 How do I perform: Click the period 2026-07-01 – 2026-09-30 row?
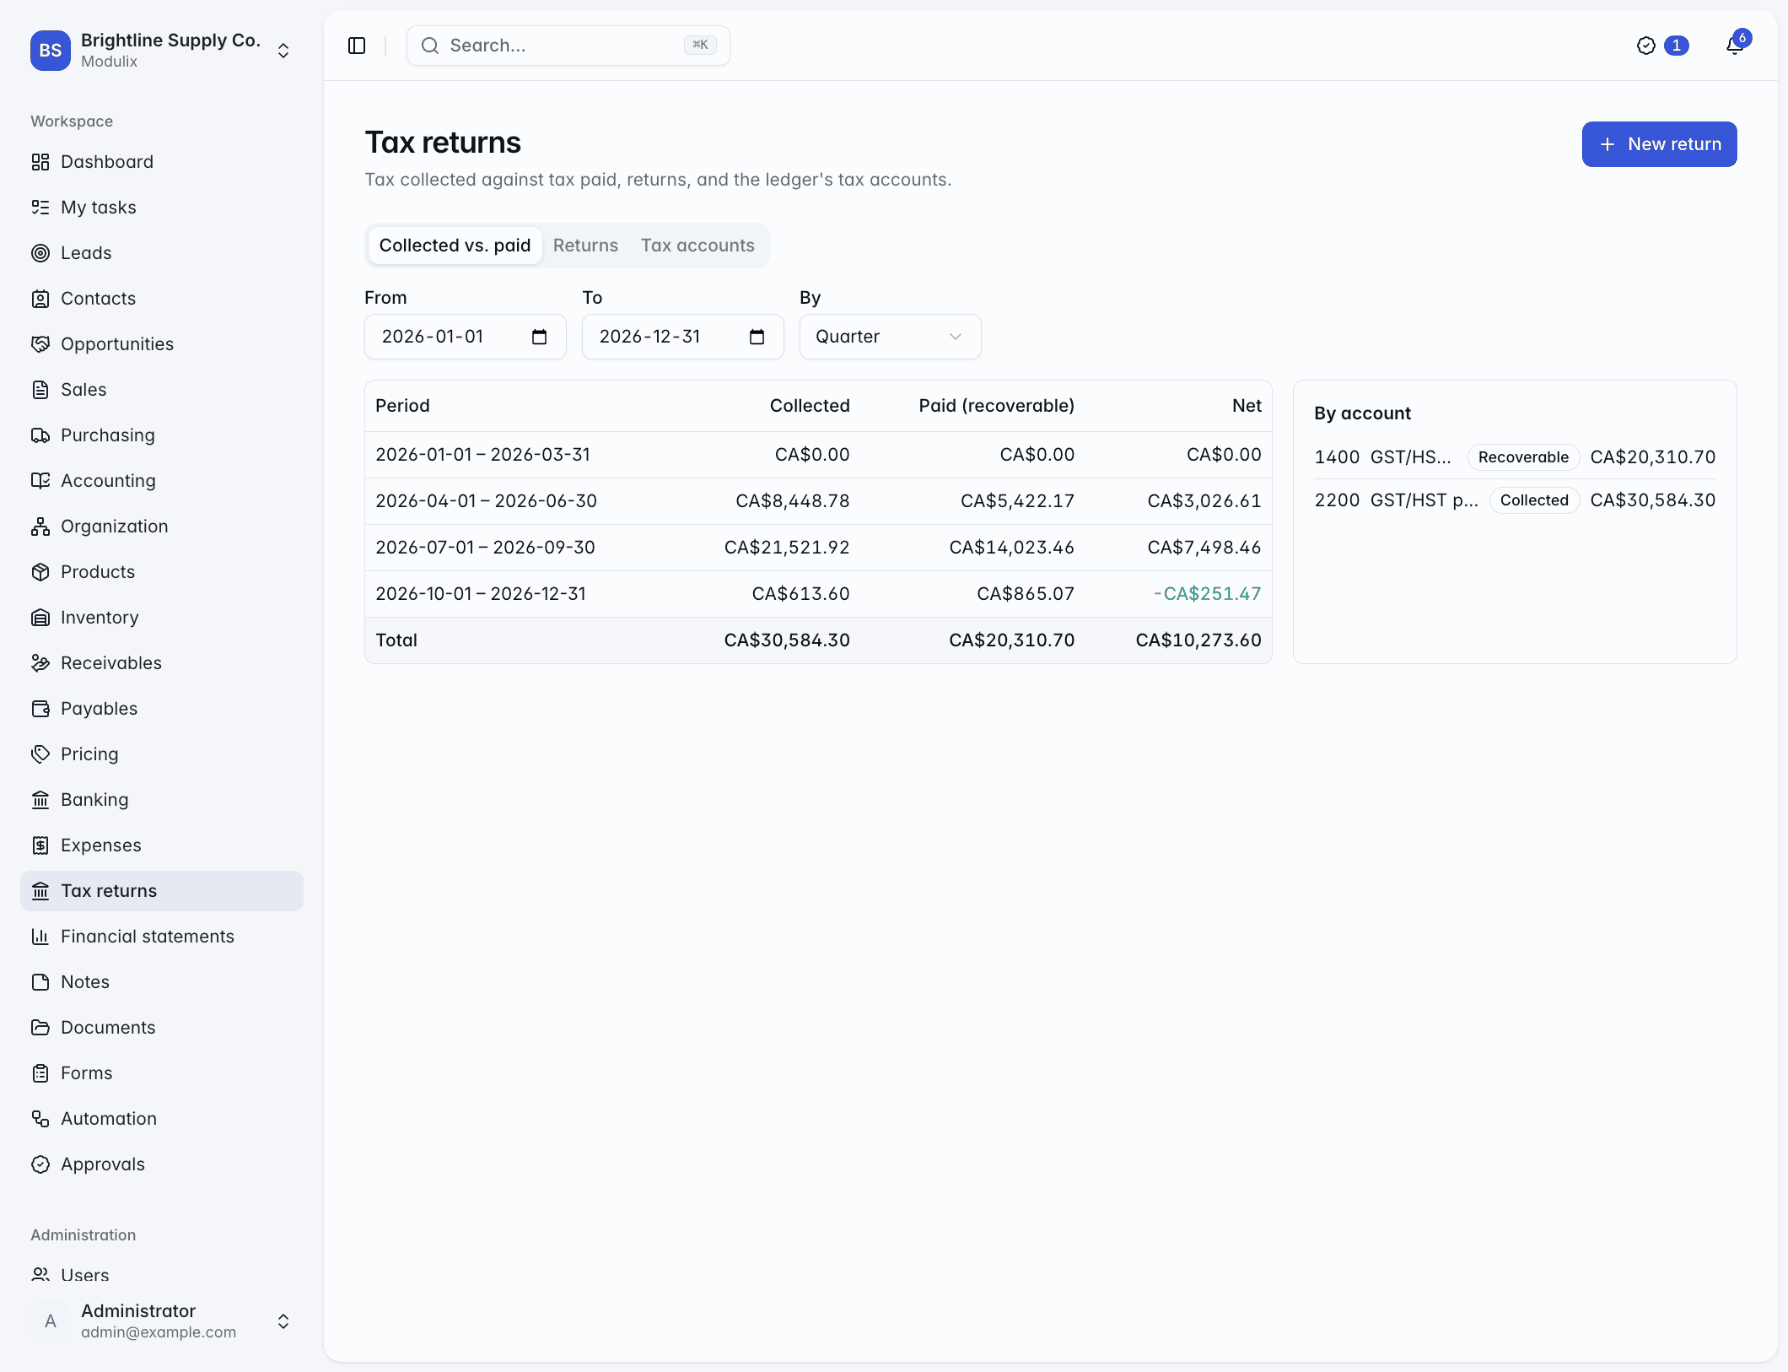coord(818,547)
